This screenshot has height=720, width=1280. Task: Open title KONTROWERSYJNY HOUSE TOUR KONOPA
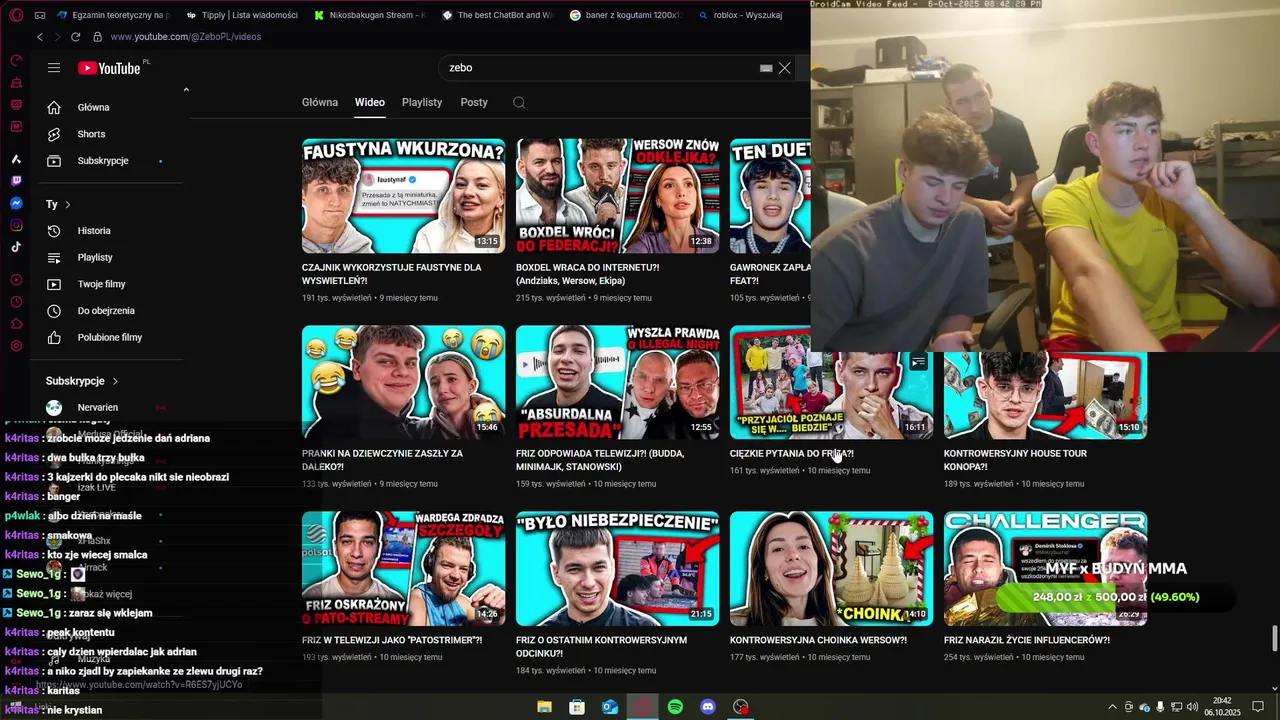tap(1015, 460)
